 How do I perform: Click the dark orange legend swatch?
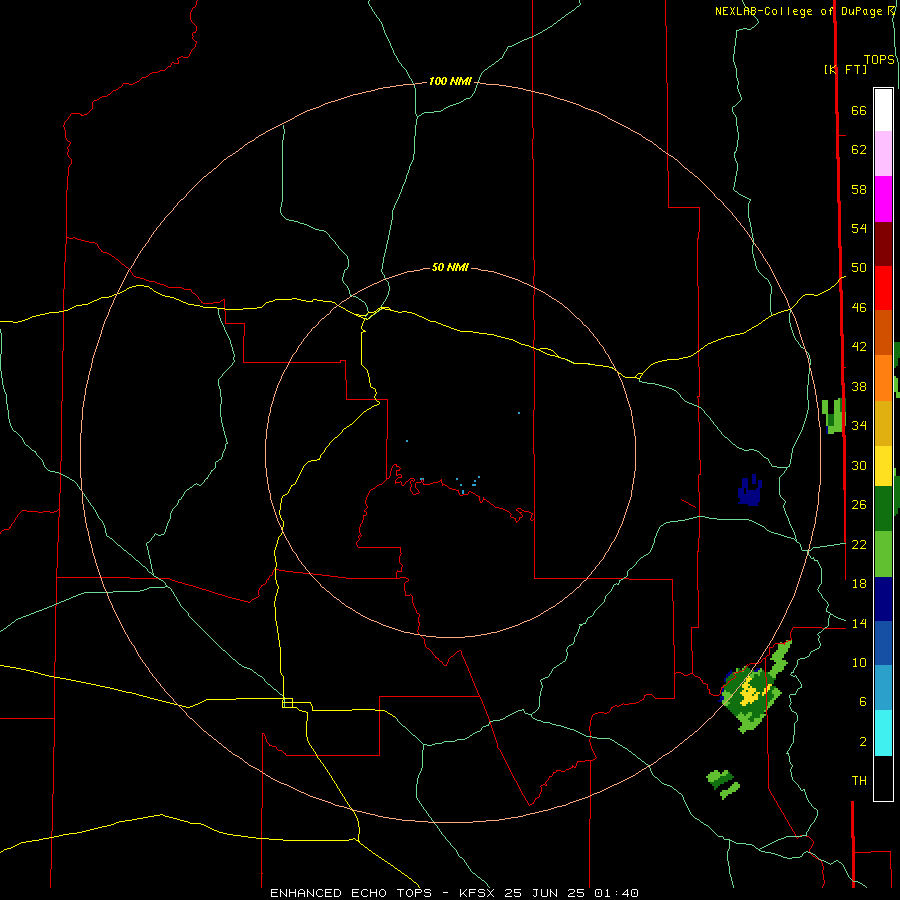883,333
